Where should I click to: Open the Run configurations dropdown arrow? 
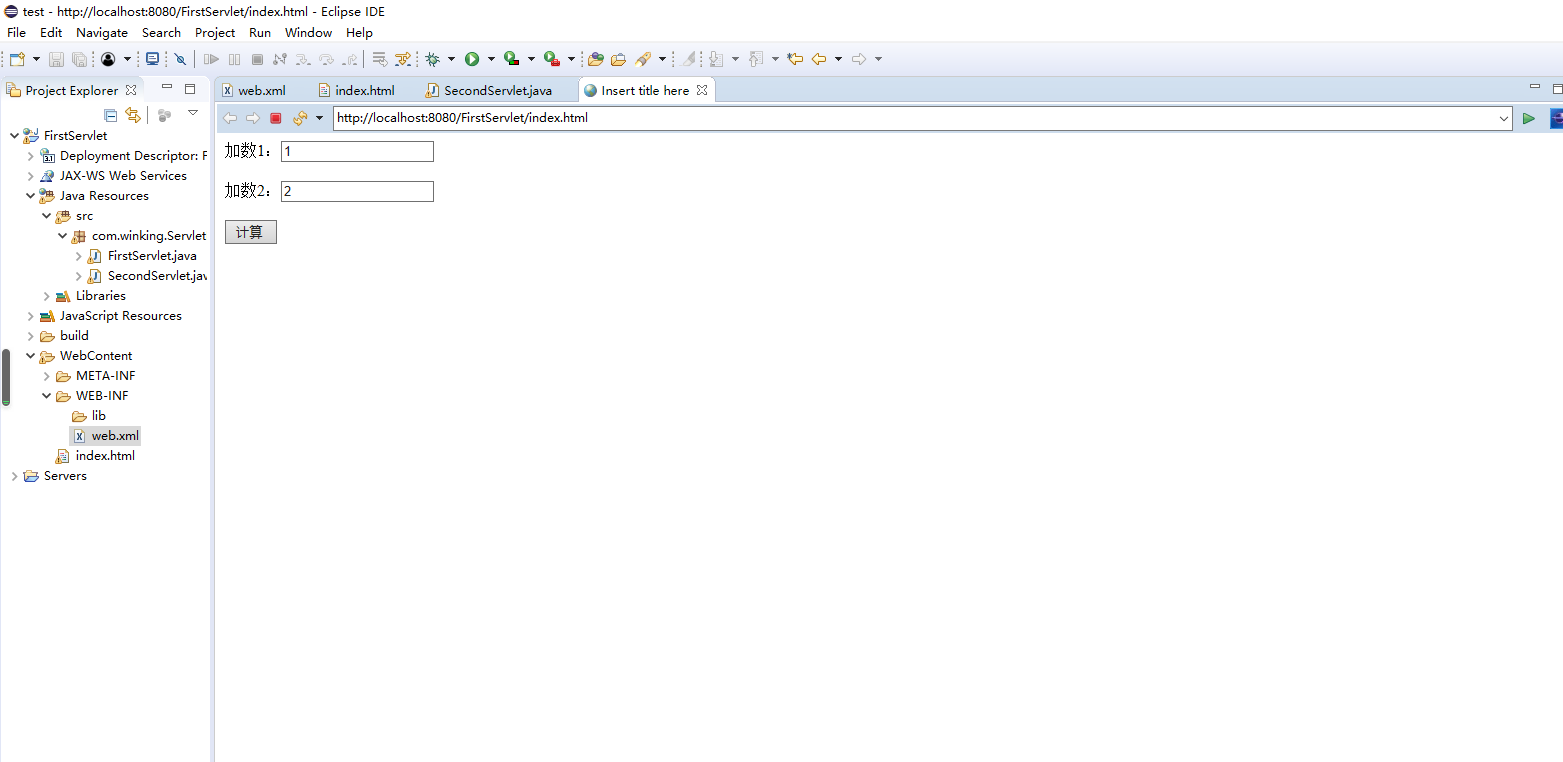490,59
